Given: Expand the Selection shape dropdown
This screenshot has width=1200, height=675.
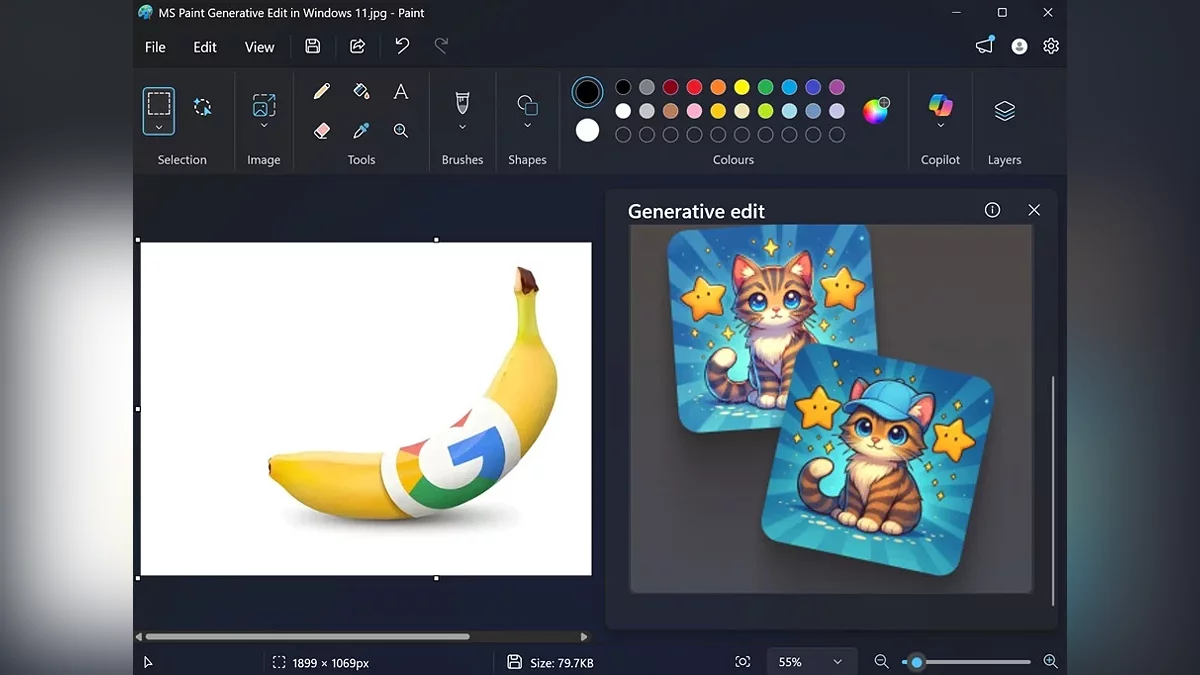Looking at the screenshot, I should coord(159,128).
